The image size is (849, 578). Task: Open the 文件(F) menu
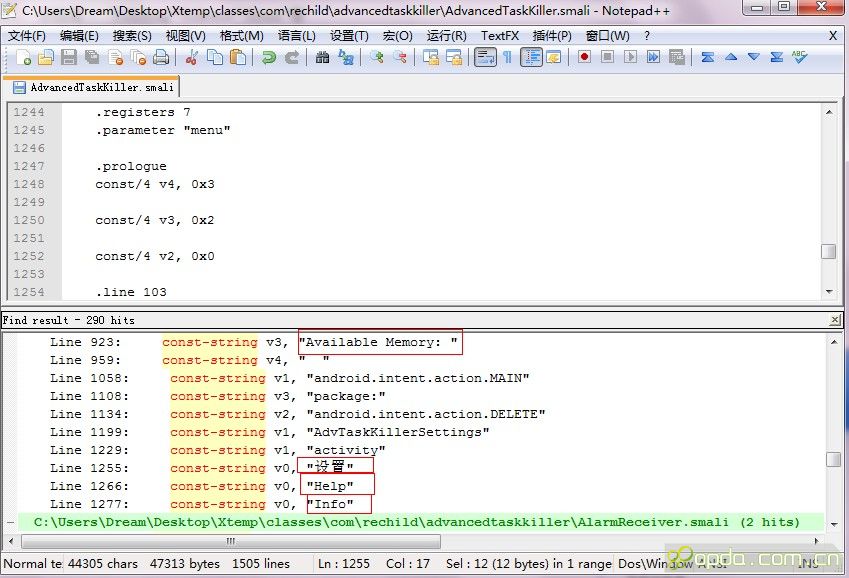(x=27, y=35)
